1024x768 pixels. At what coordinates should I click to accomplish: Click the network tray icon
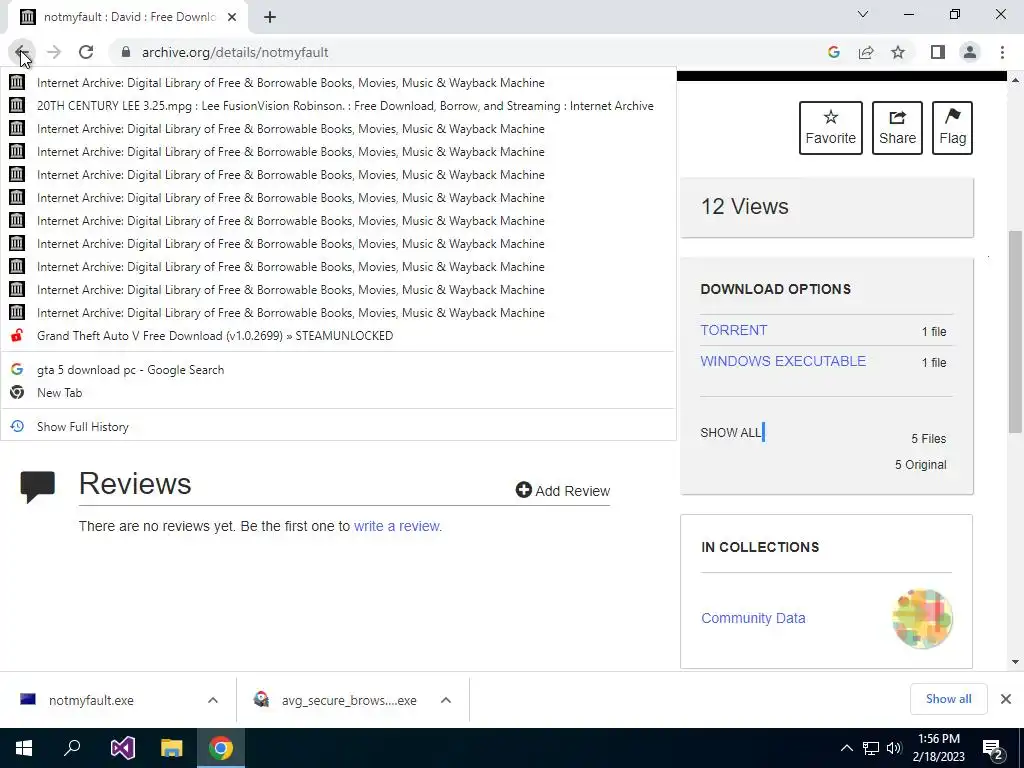871,748
